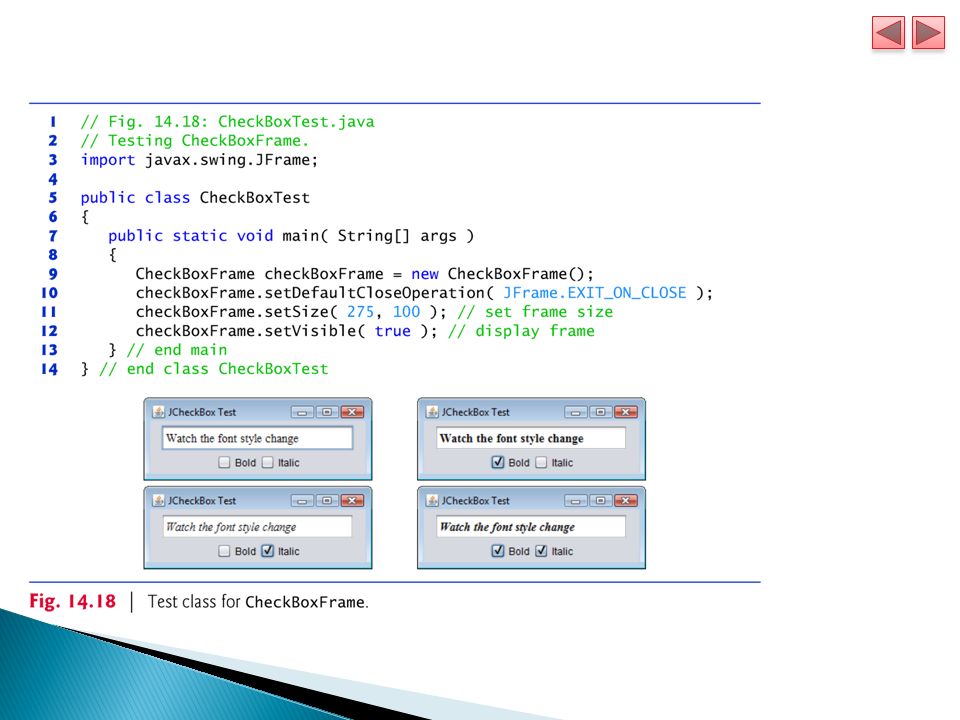This screenshot has width=960, height=720.
Task: Click the 'Test class for CheckBoxFrame.' caption
Action: [x=258, y=602]
